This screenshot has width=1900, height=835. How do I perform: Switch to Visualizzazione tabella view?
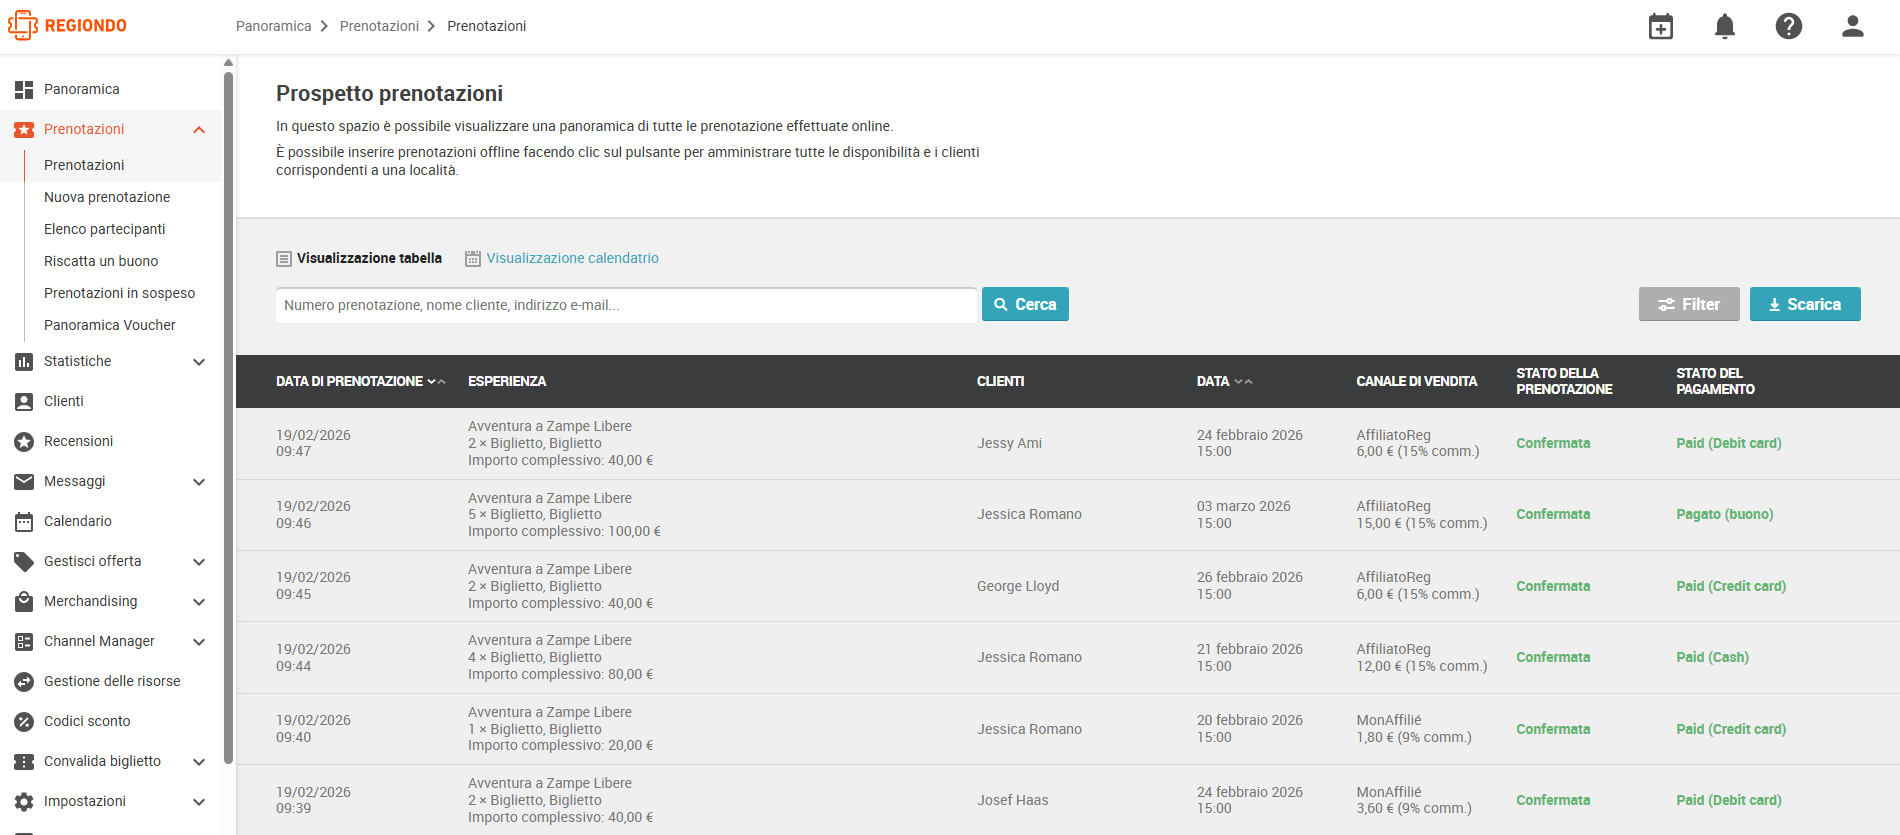[369, 258]
